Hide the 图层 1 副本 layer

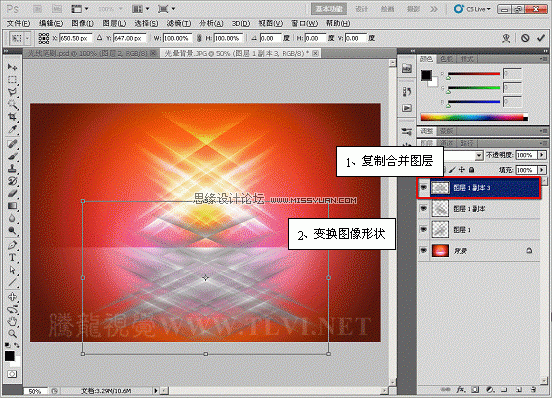(x=424, y=209)
